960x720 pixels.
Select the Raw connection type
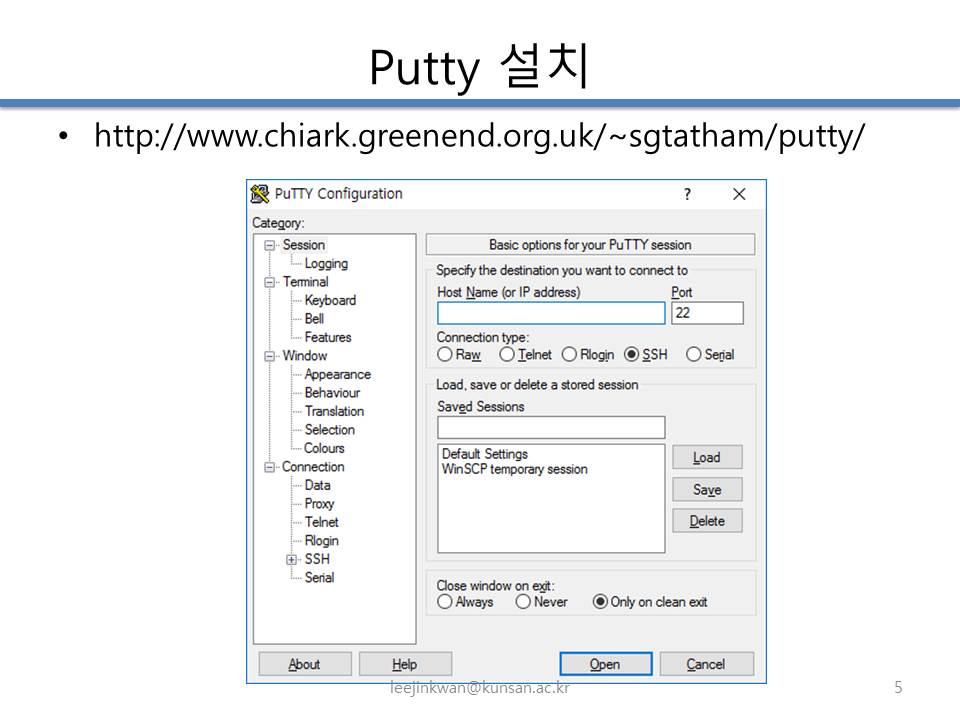pyautogui.click(x=445, y=355)
